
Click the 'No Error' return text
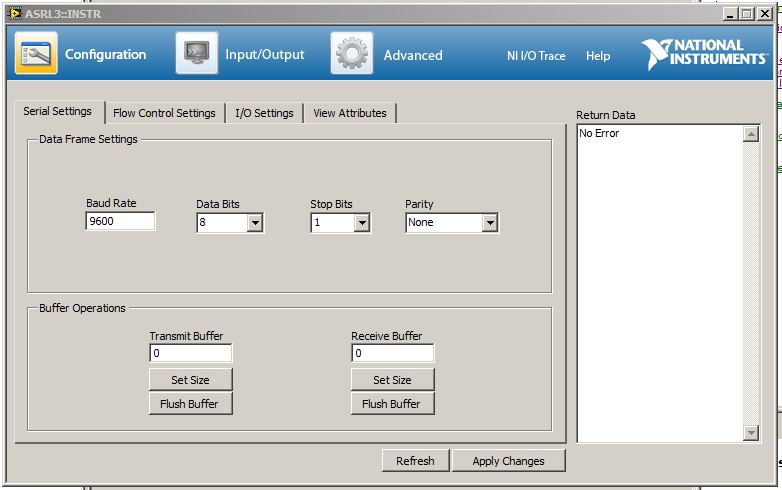pyautogui.click(x=599, y=134)
